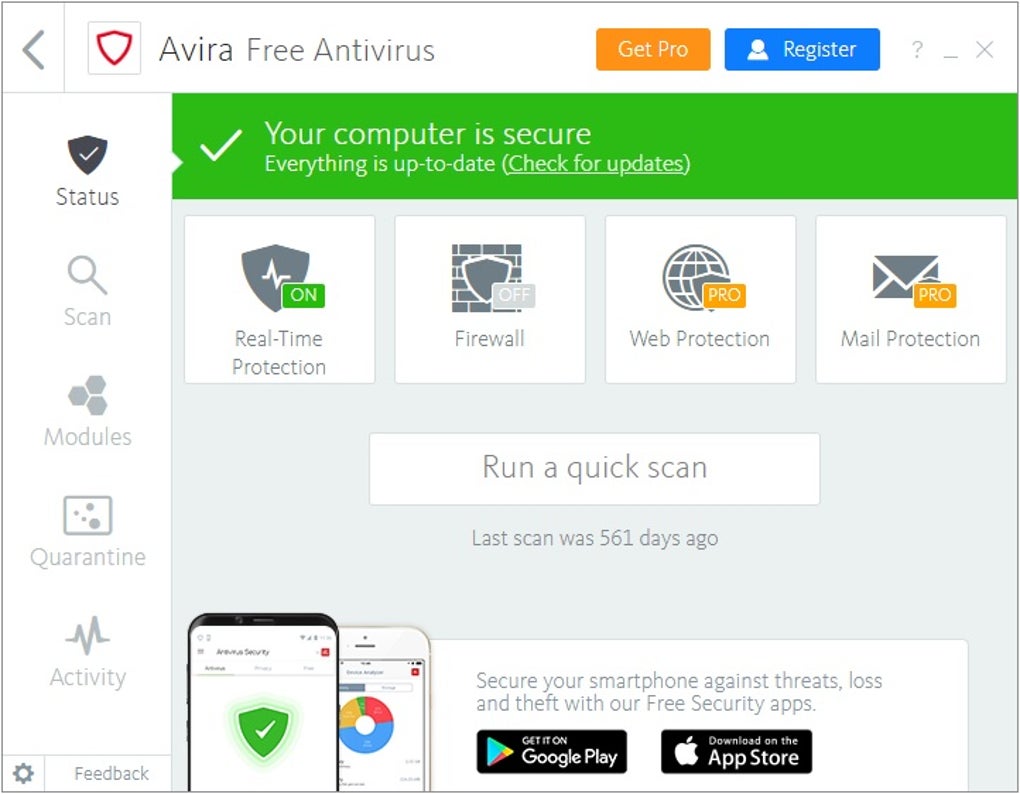Open Web Protection PRO tile
1020x794 pixels.
(700, 299)
